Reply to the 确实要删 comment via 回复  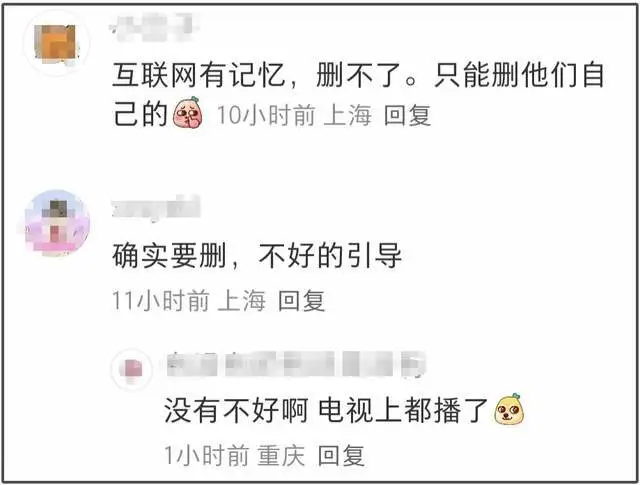[301, 301]
